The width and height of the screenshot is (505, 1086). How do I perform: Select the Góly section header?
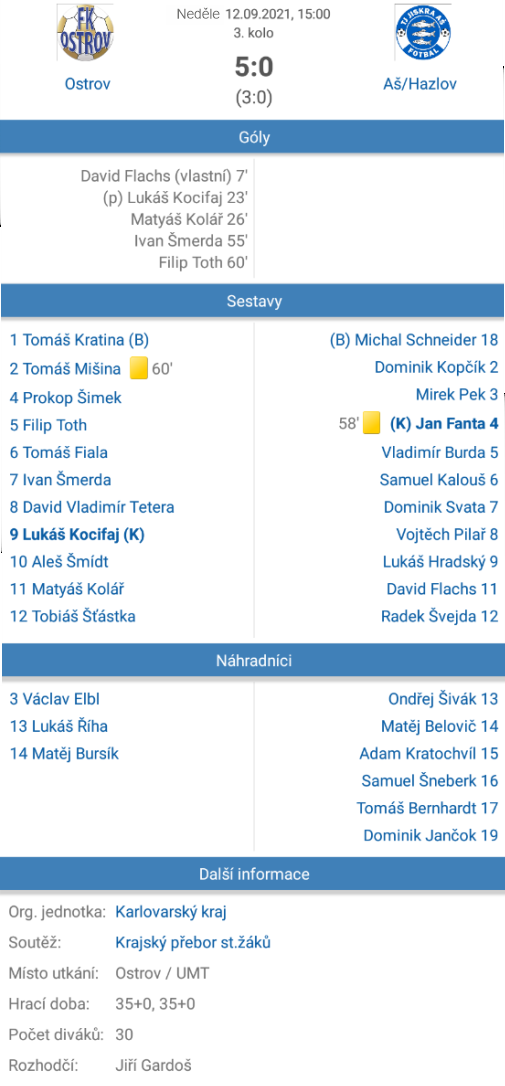click(252, 137)
